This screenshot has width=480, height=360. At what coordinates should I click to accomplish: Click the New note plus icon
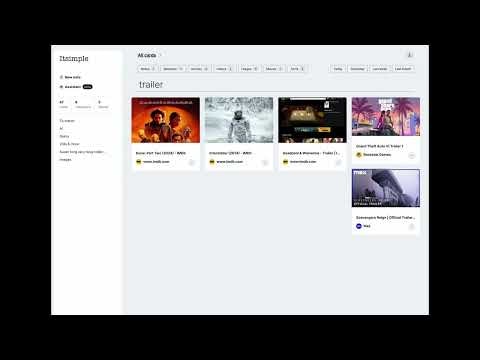click(61, 77)
